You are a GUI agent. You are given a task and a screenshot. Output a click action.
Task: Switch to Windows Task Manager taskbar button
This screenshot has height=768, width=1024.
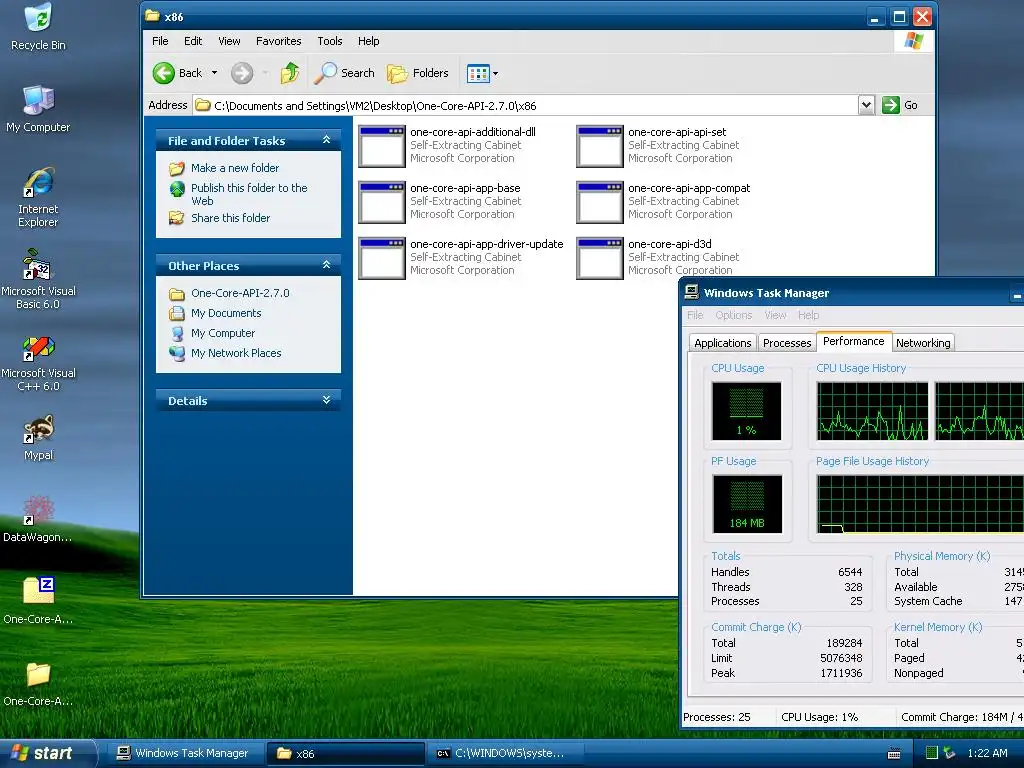tap(184, 753)
